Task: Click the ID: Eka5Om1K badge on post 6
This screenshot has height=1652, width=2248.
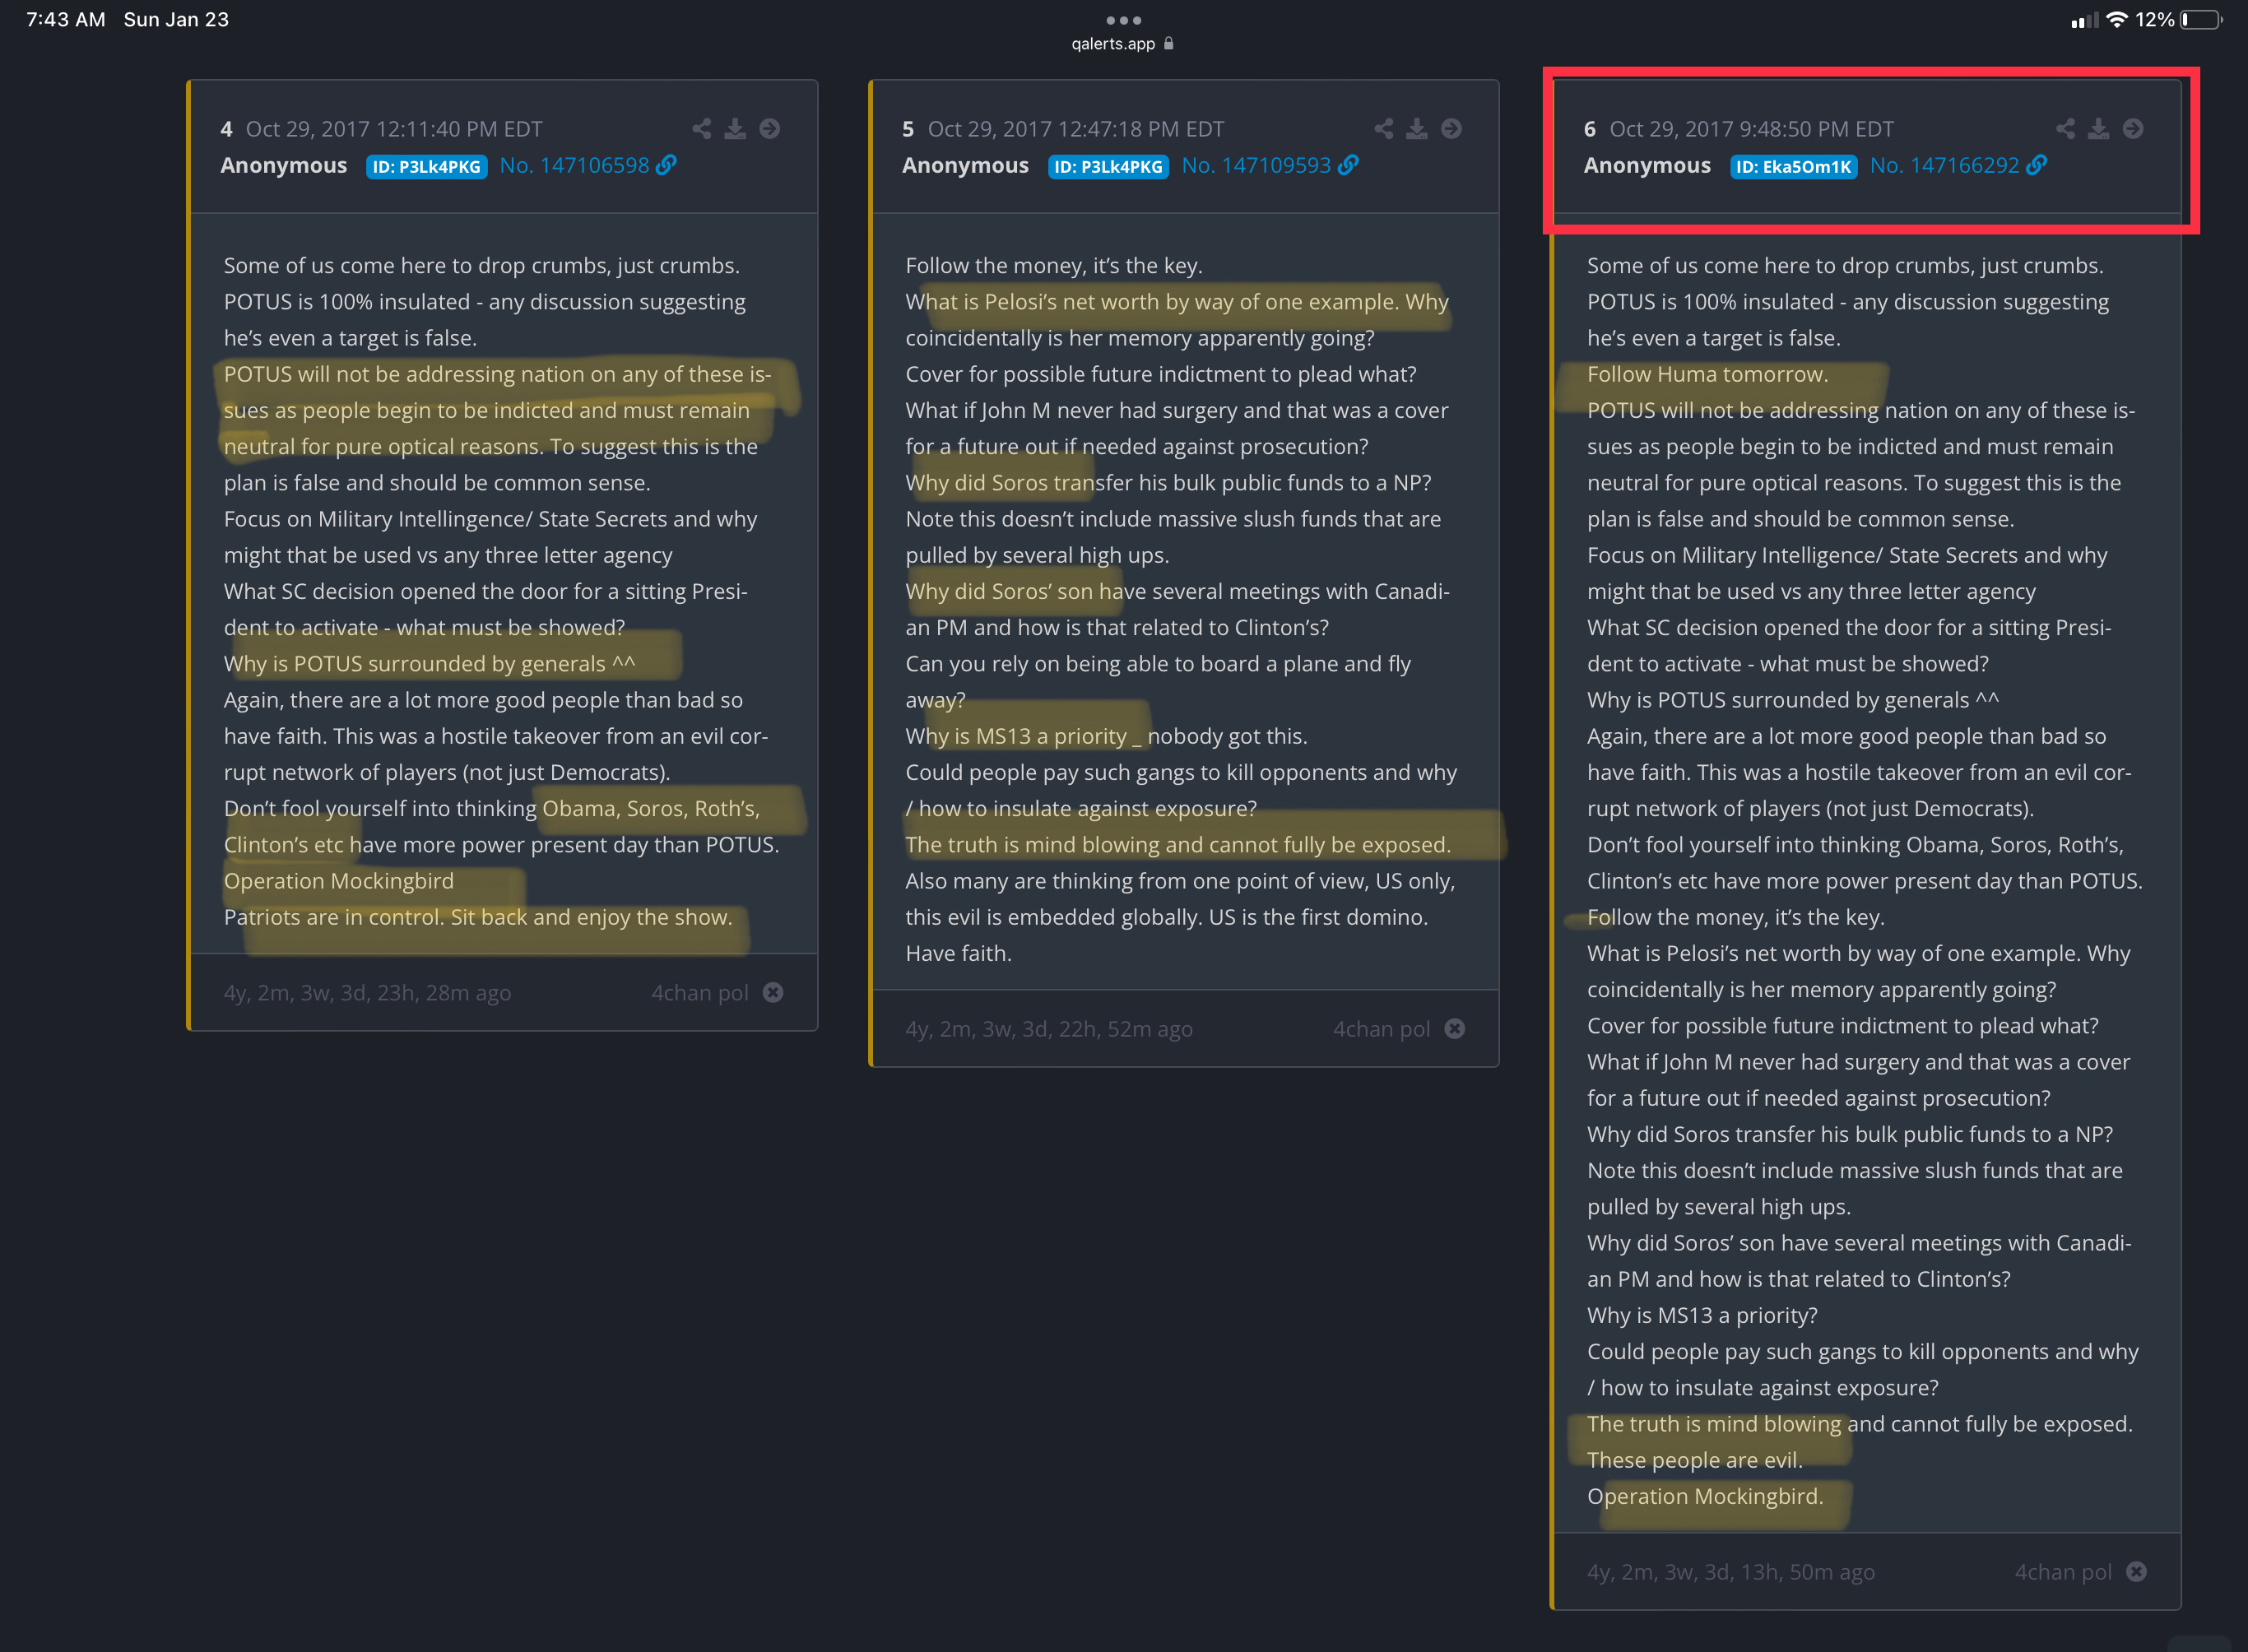Action: 1794,167
